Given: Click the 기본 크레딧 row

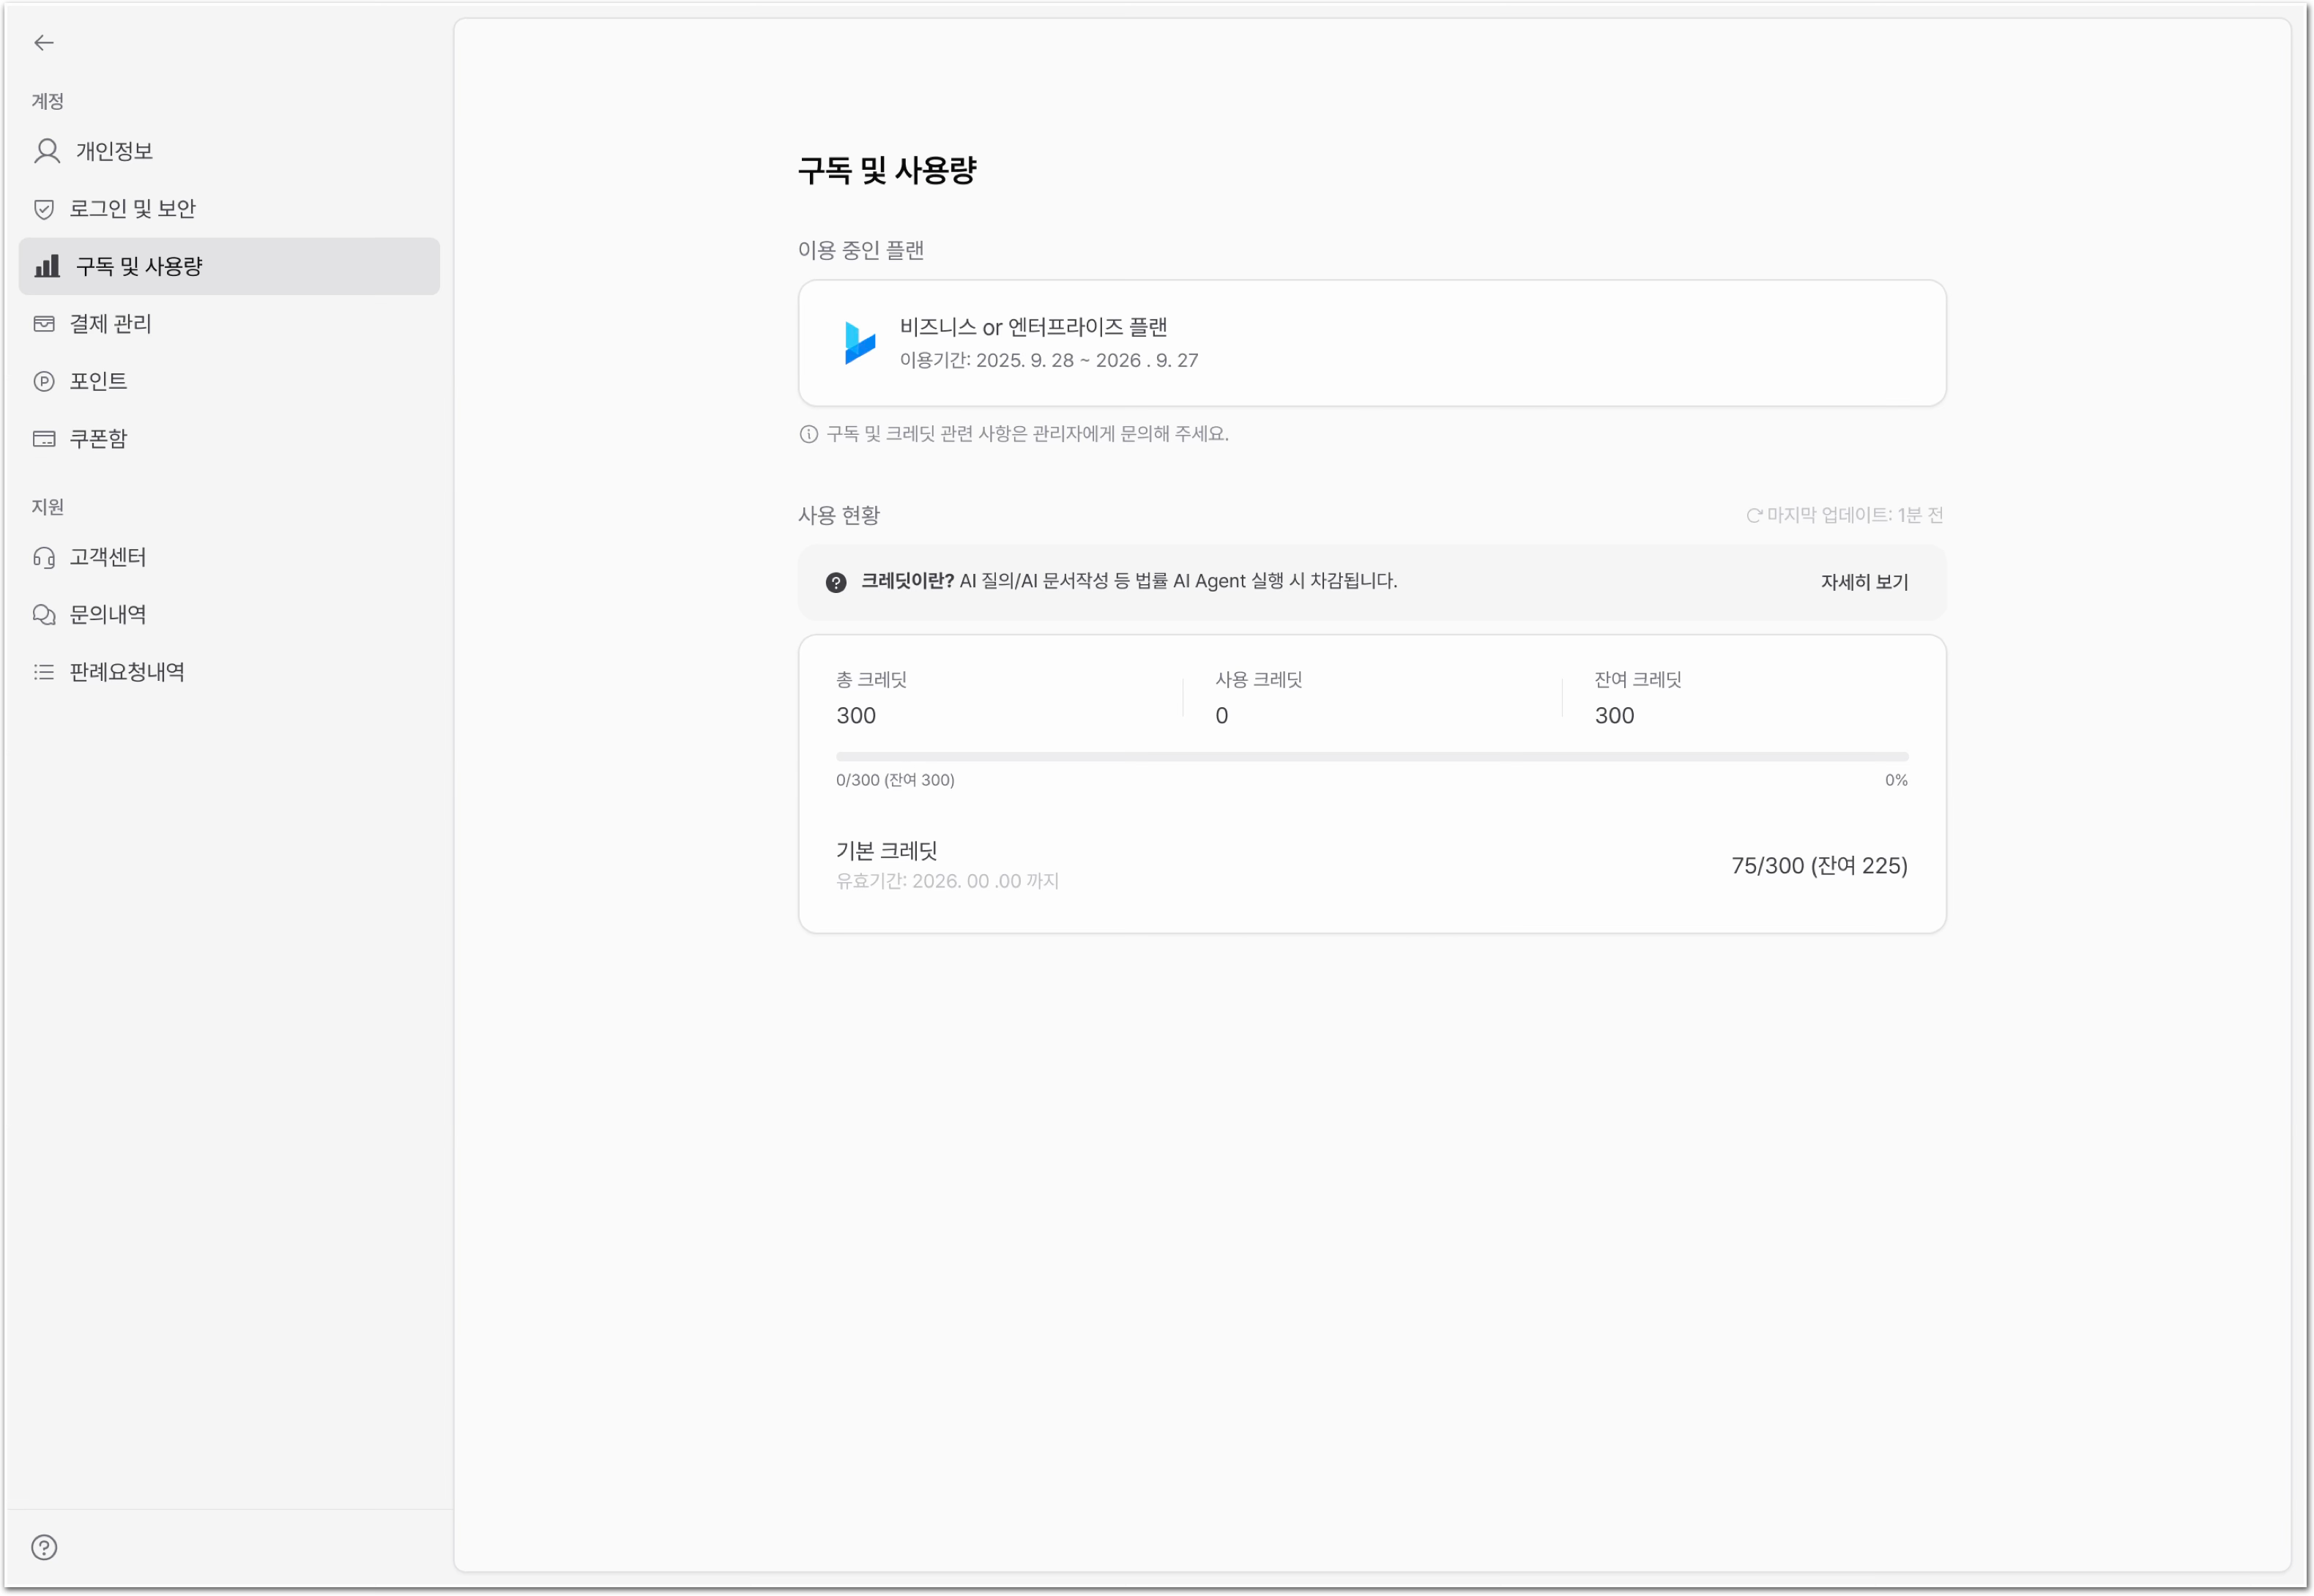Looking at the screenshot, I should (1372, 865).
